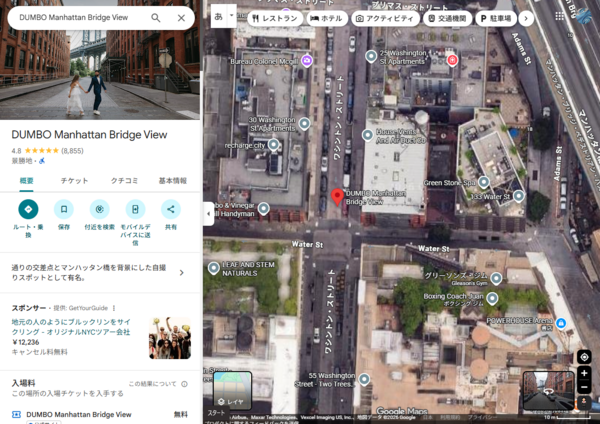Click the recharge city marker
This screenshot has height=424, width=600.
click(273, 145)
